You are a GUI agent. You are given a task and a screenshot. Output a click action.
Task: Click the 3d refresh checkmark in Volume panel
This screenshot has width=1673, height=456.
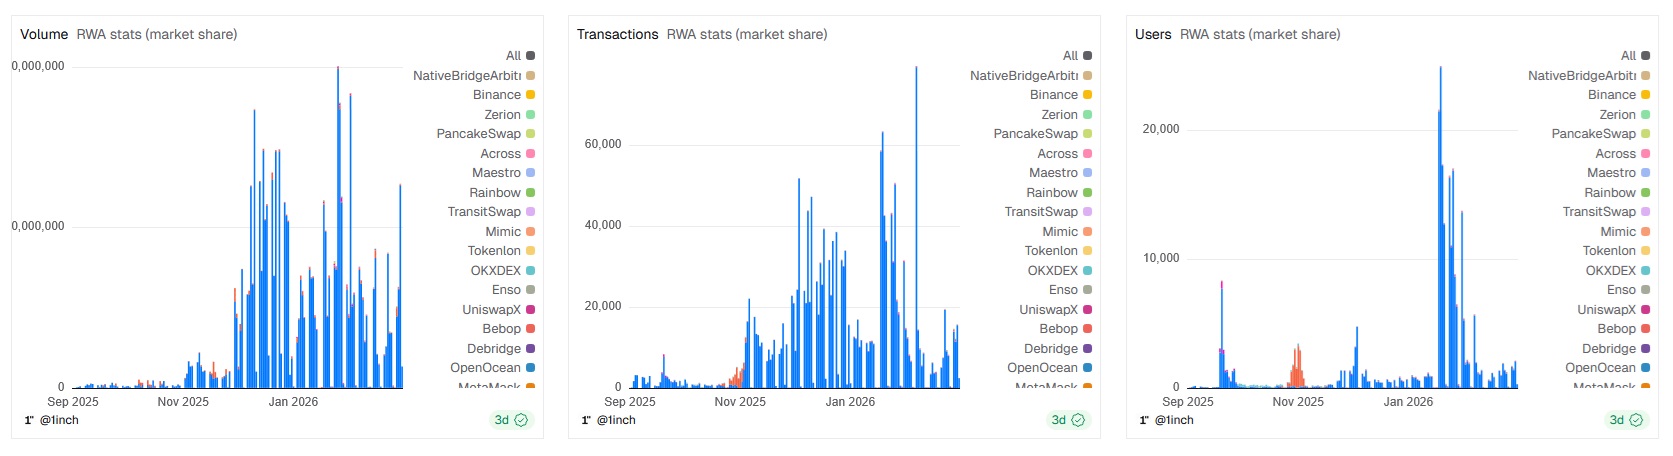(x=521, y=420)
